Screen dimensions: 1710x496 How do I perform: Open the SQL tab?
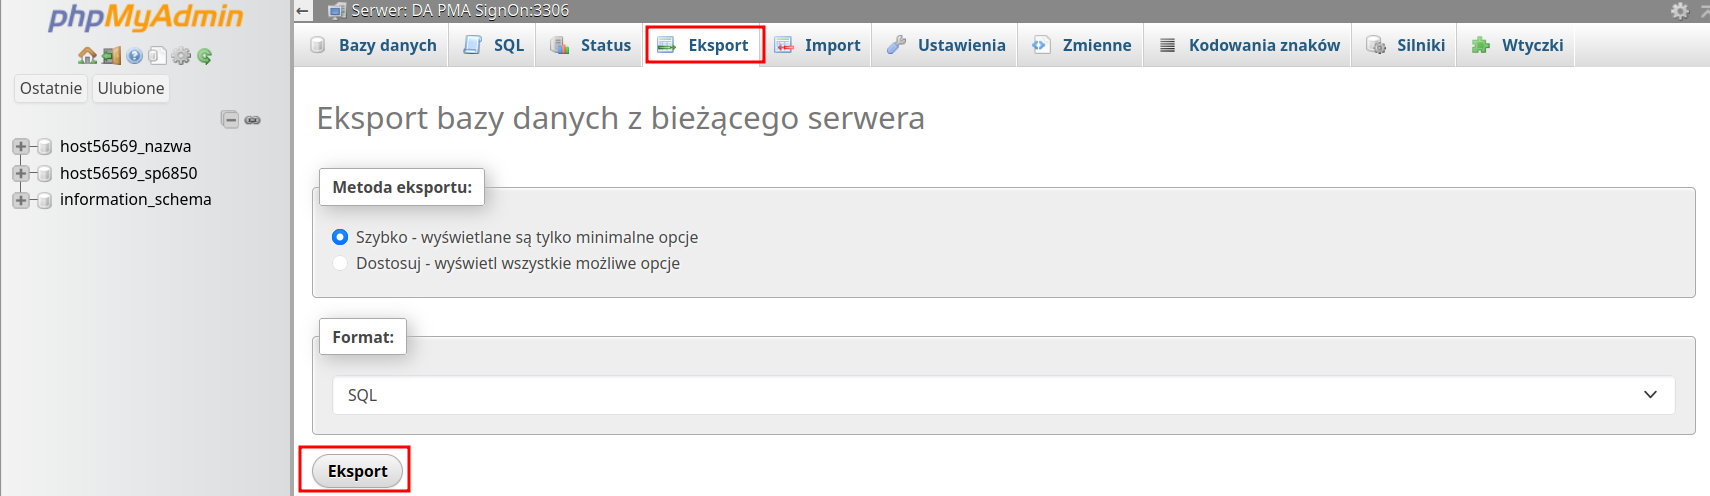pos(493,45)
